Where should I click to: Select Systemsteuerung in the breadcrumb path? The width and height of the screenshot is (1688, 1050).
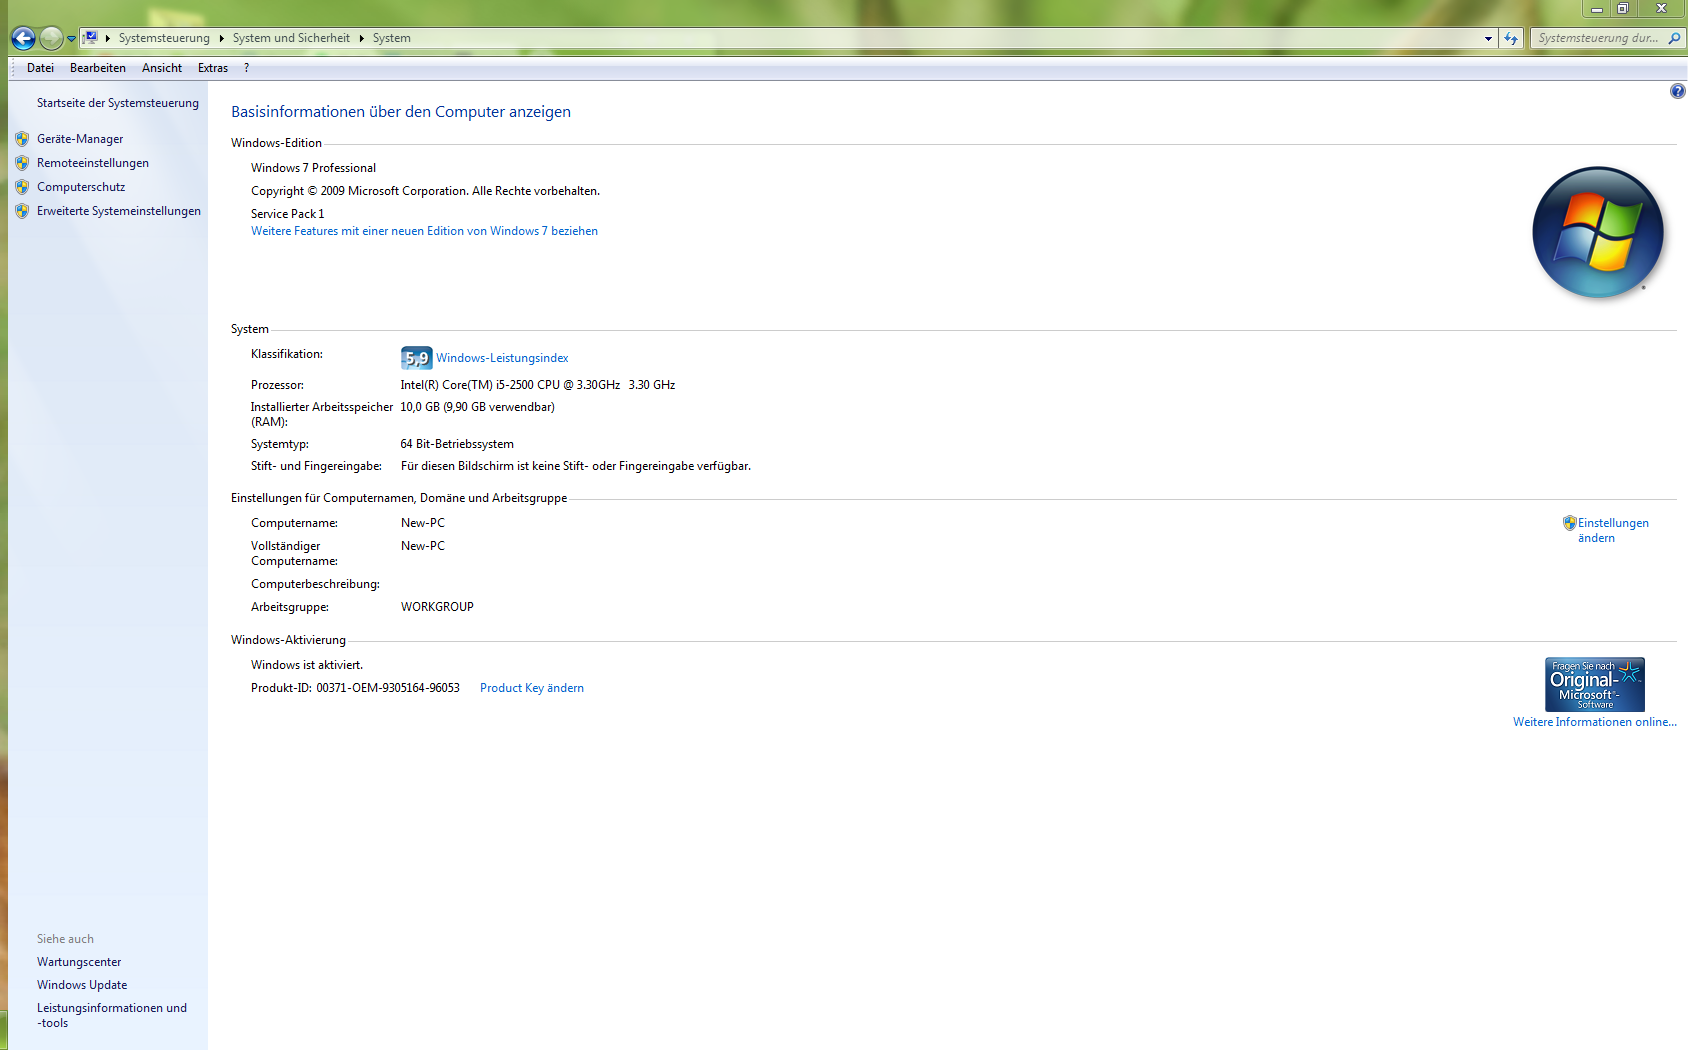click(164, 38)
